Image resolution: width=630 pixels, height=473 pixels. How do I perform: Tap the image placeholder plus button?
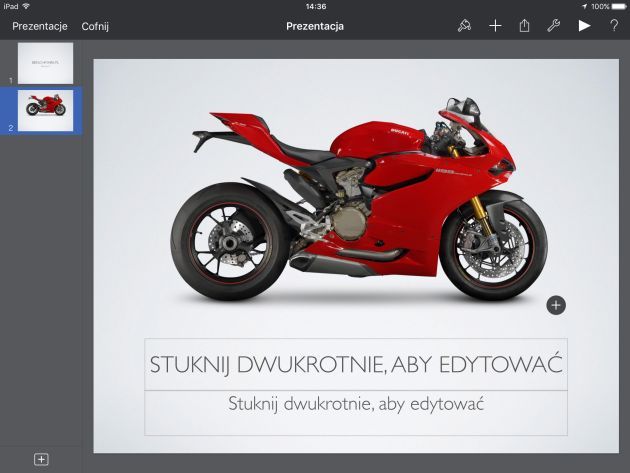(556, 305)
